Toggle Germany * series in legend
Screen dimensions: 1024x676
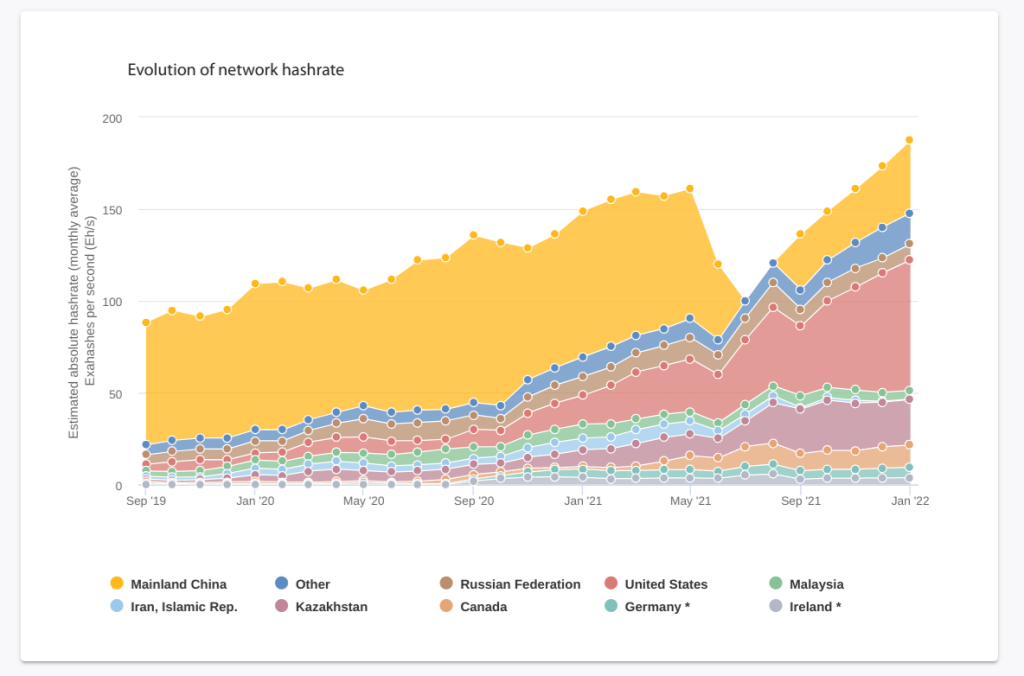click(647, 606)
